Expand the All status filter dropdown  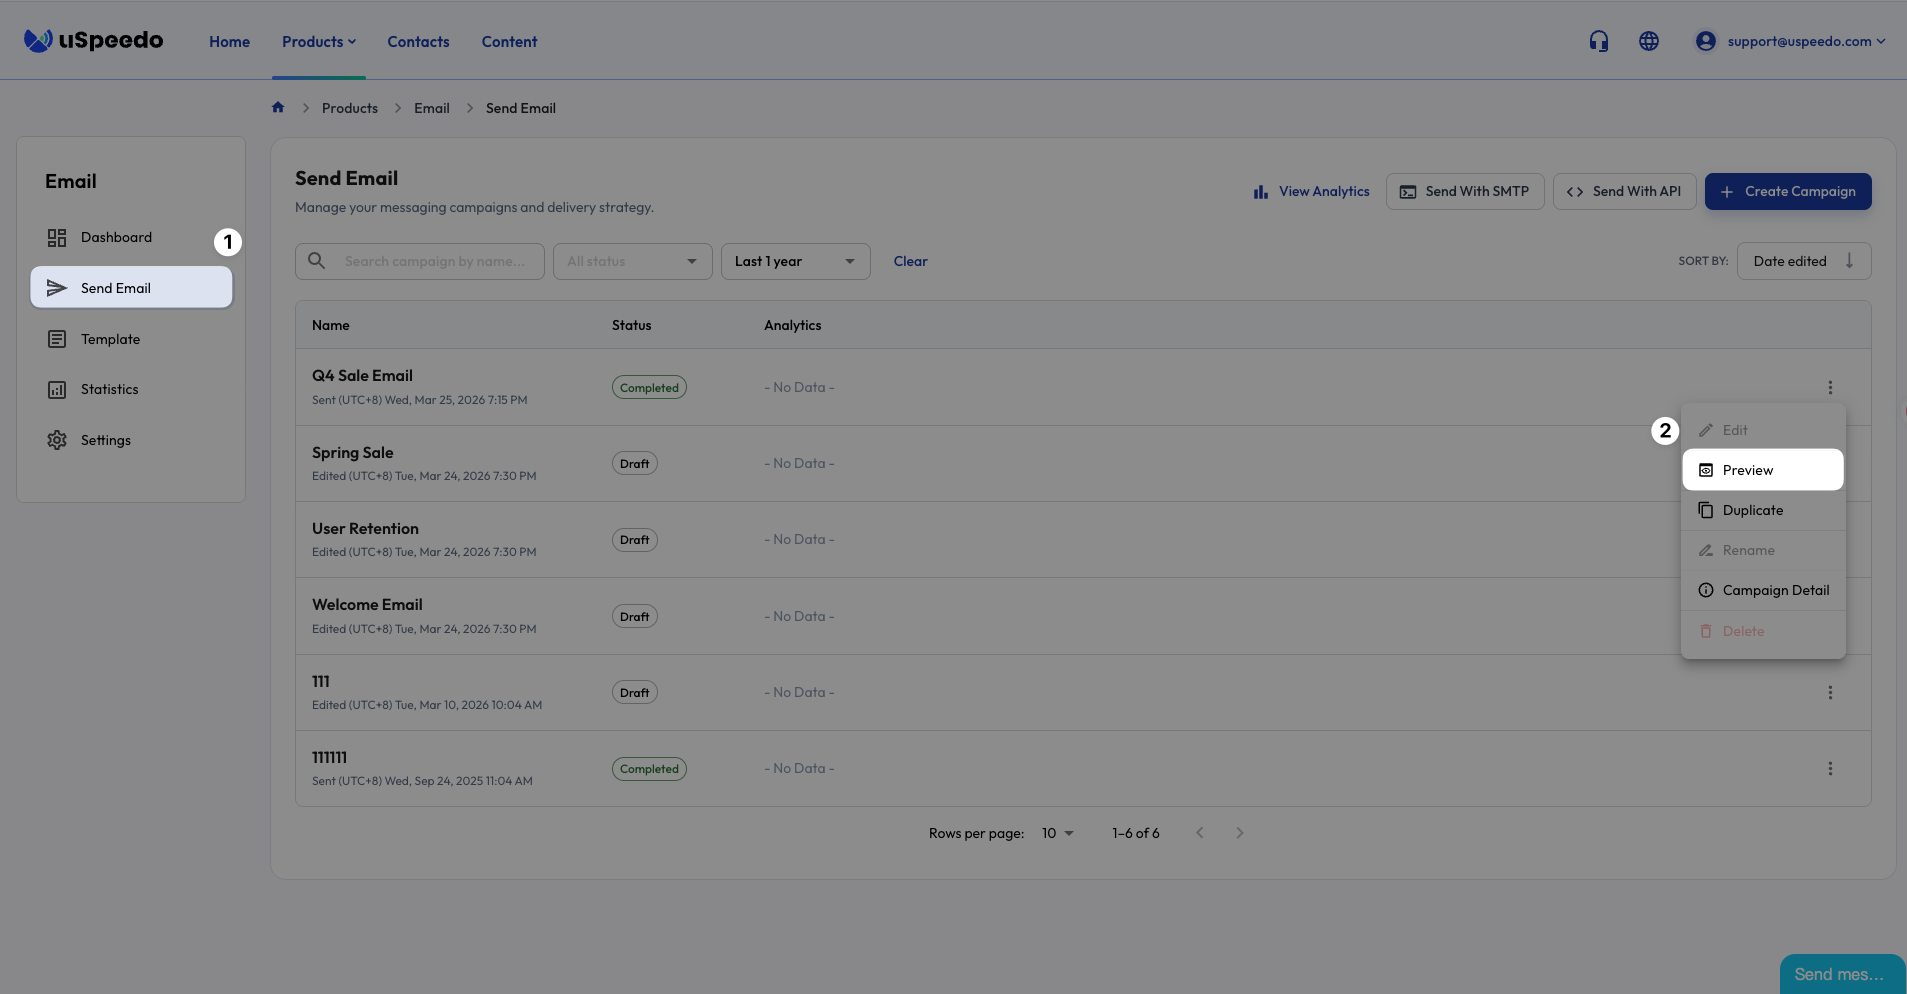(632, 262)
